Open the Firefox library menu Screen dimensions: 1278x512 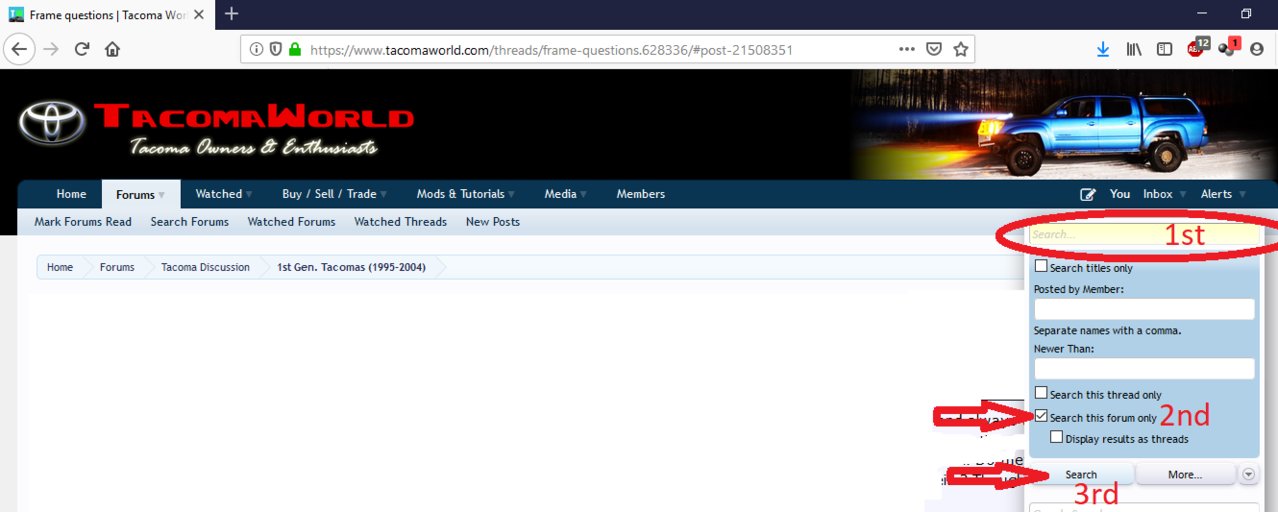(1135, 49)
